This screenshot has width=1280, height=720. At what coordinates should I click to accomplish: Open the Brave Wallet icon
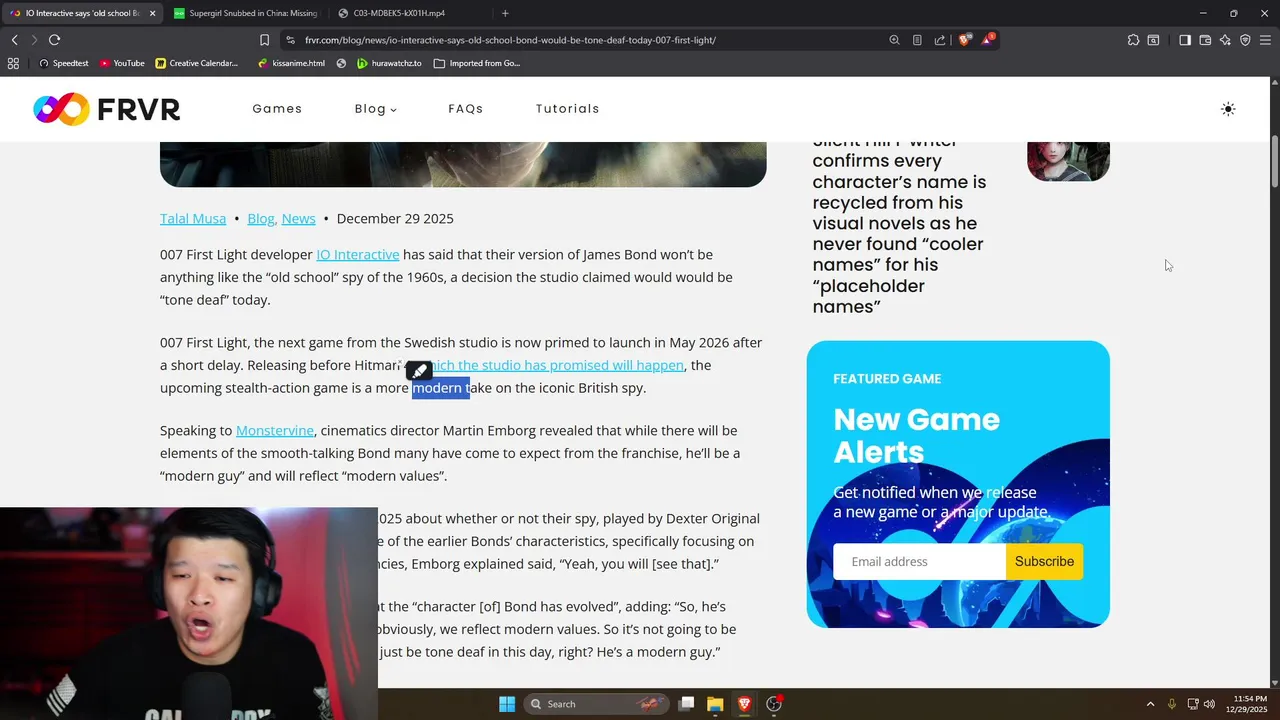tap(1205, 40)
